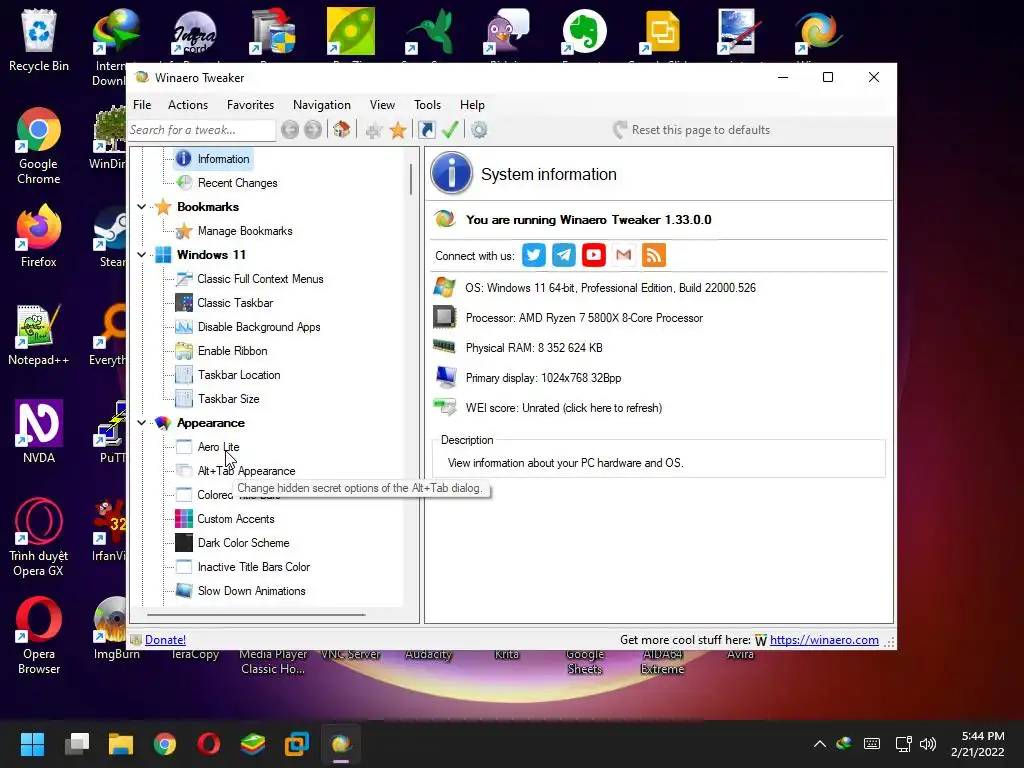Click the add bookmark star-plus icon

[x=374, y=131]
